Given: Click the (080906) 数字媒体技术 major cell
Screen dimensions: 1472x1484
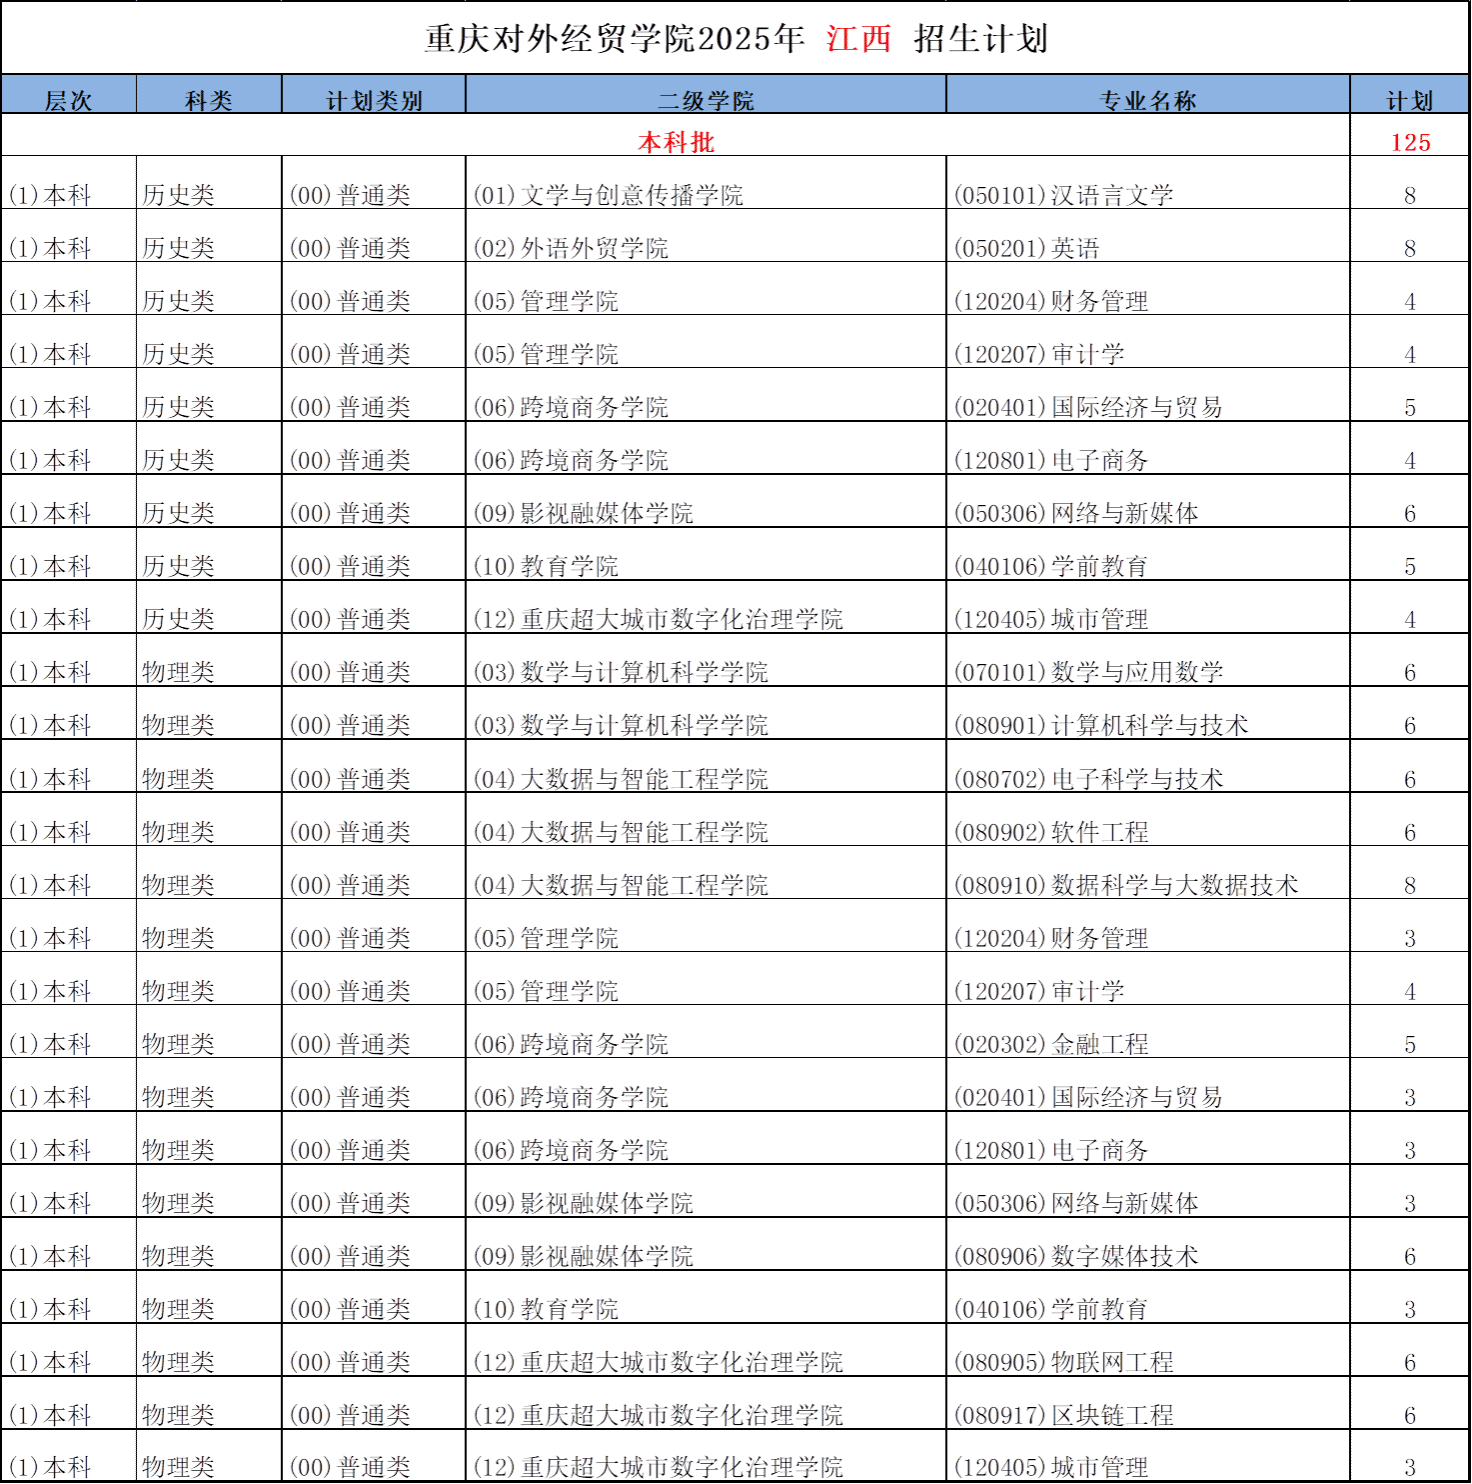Looking at the screenshot, I should pyautogui.click(x=1076, y=1257).
